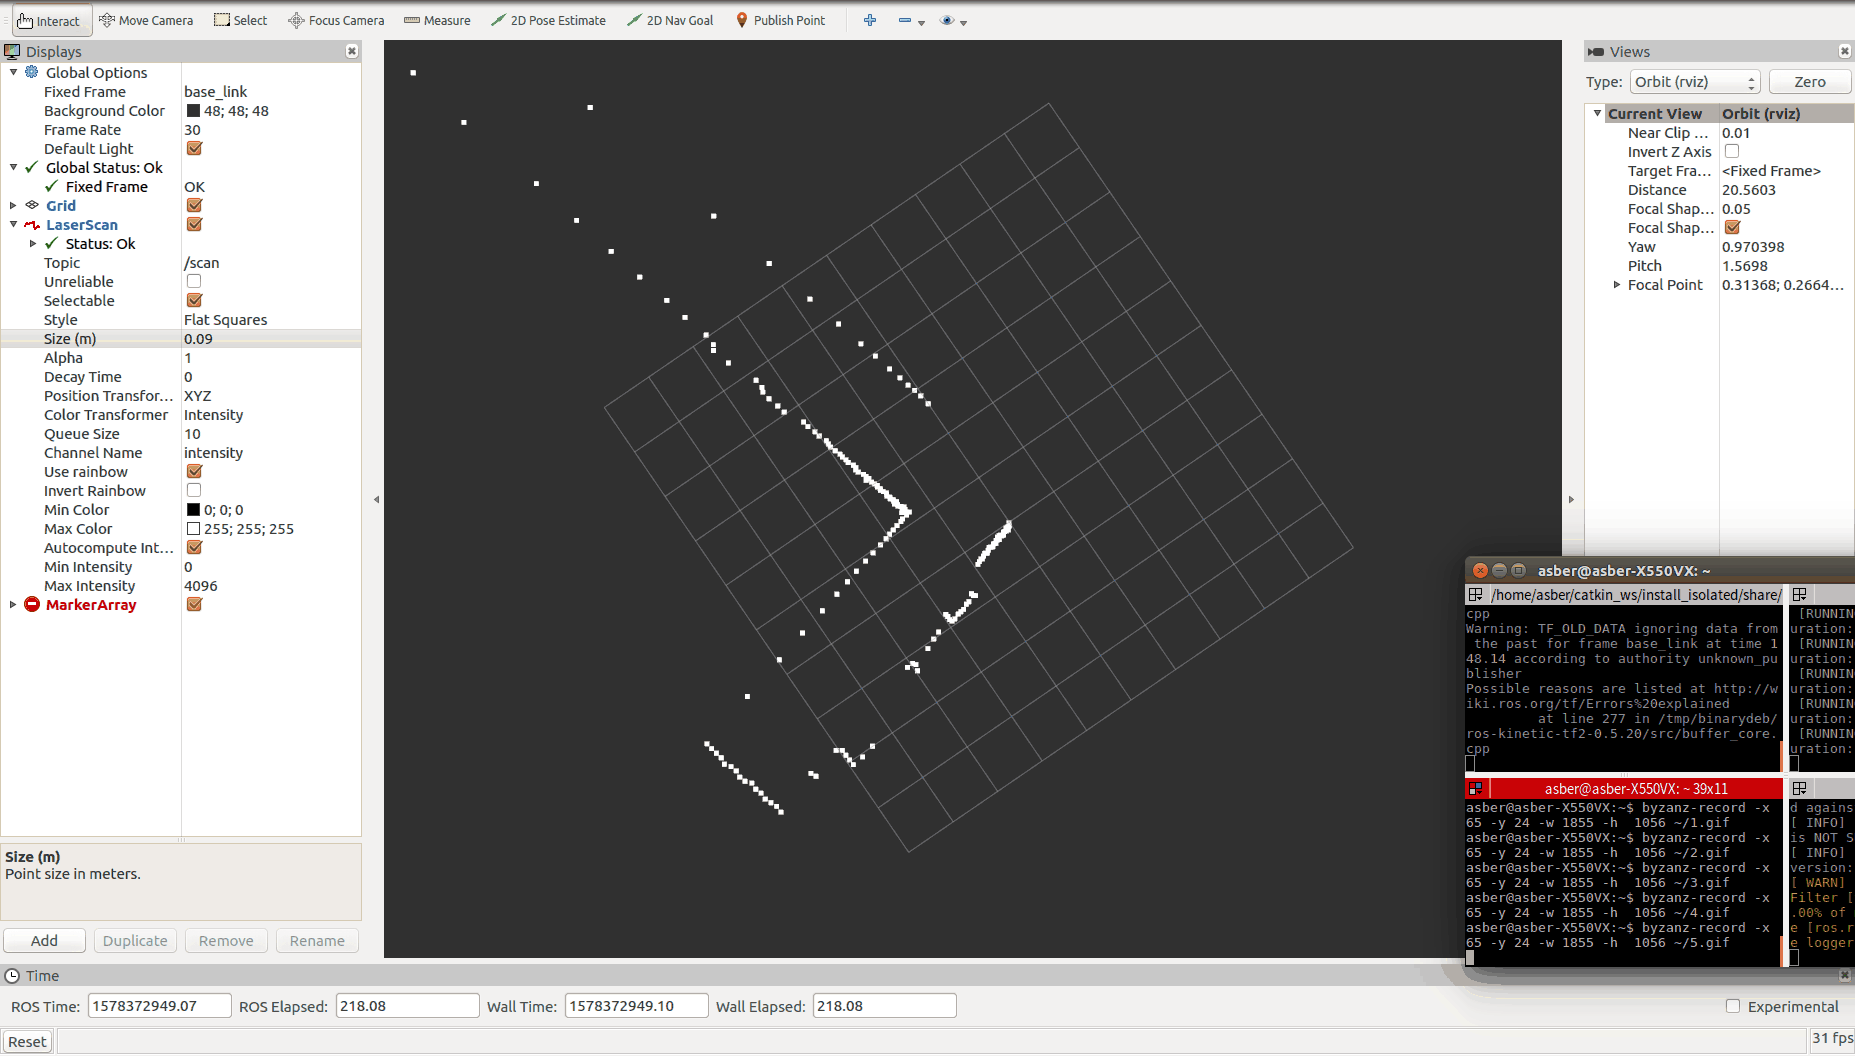Click the ROS Time field
1855x1056 pixels.
tap(160, 1006)
